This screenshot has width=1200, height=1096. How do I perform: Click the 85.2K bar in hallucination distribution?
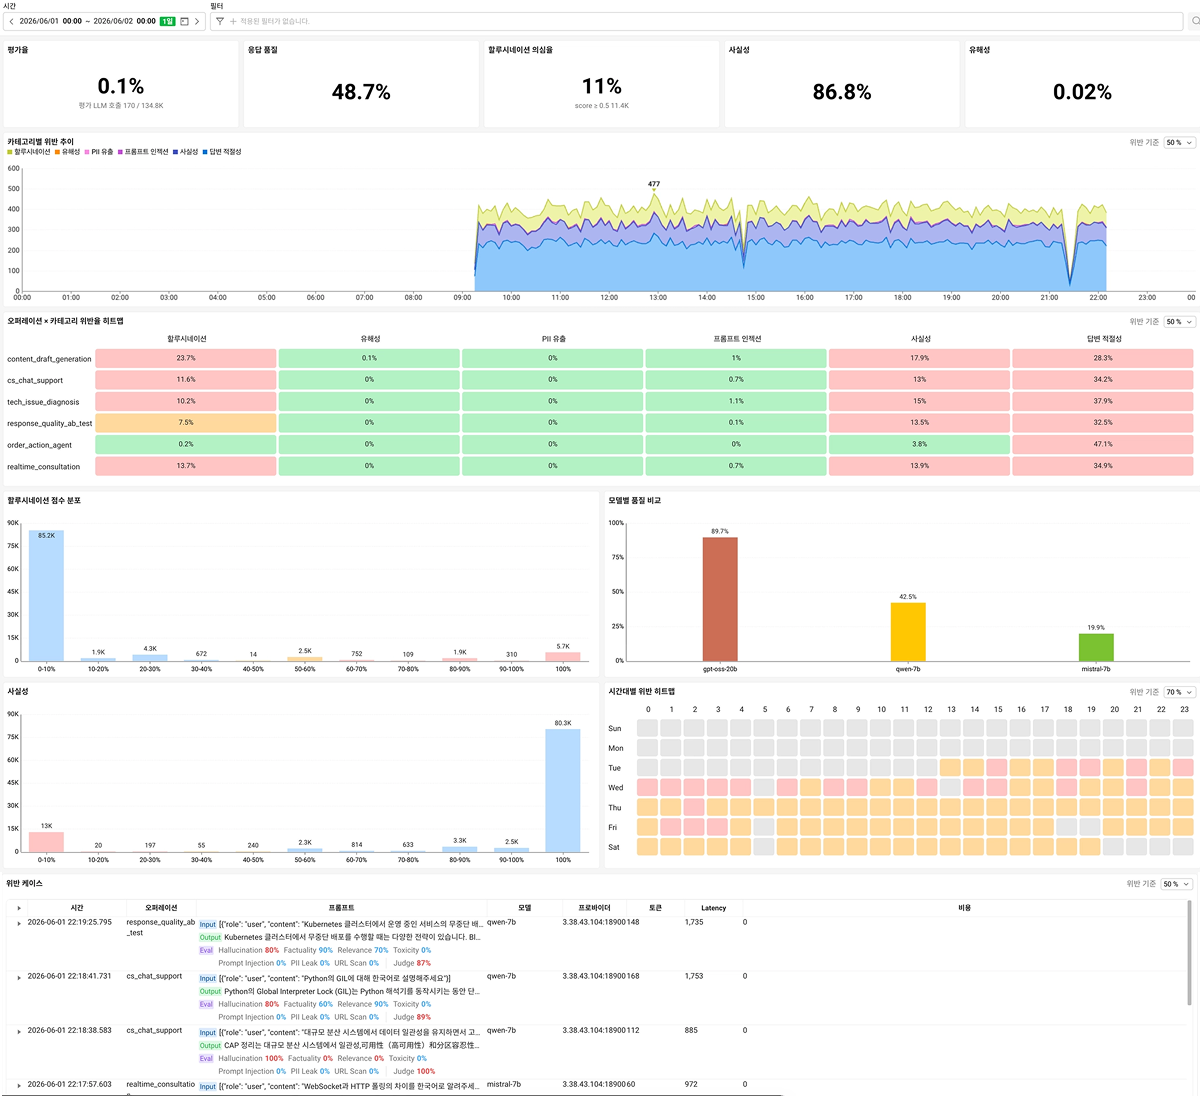coord(47,596)
